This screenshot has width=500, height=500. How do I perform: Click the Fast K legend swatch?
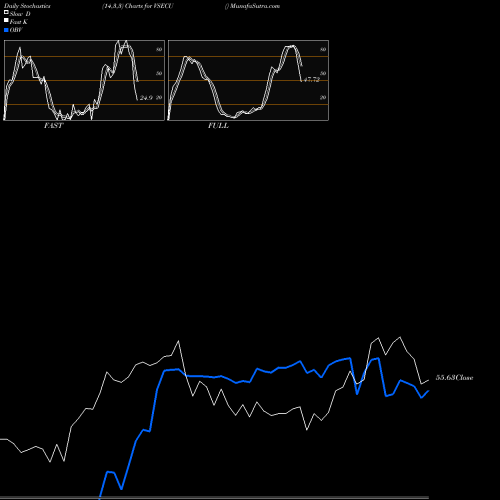(6, 20)
